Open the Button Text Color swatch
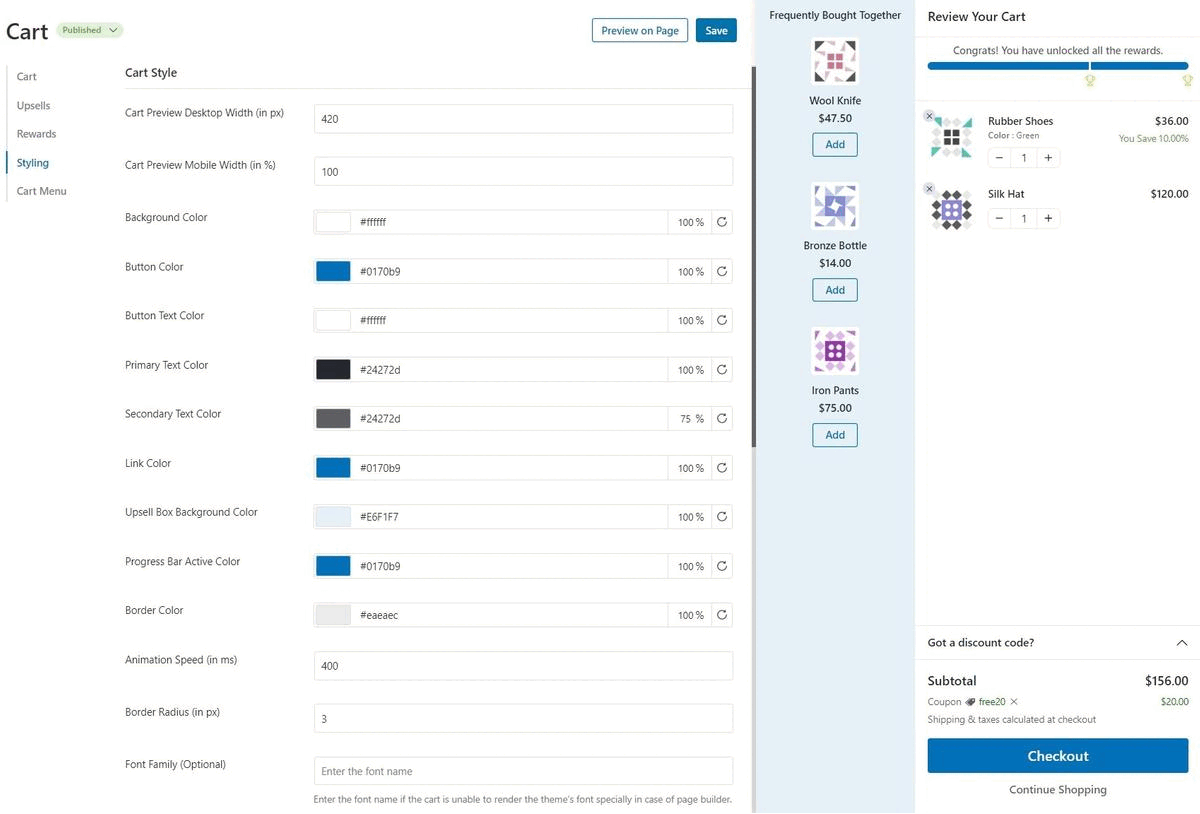Image resolution: width=1200 pixels, height=814 pixels. (333, 320)
